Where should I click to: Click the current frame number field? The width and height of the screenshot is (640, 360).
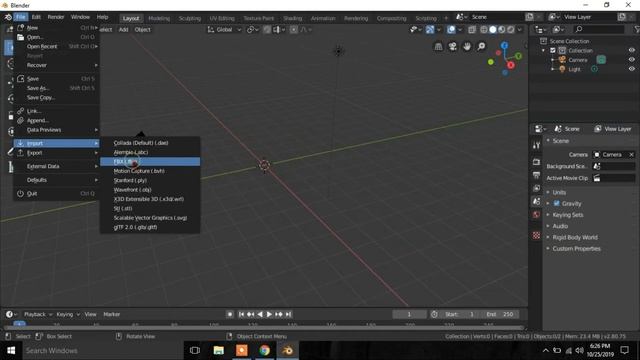pos(409,314)
